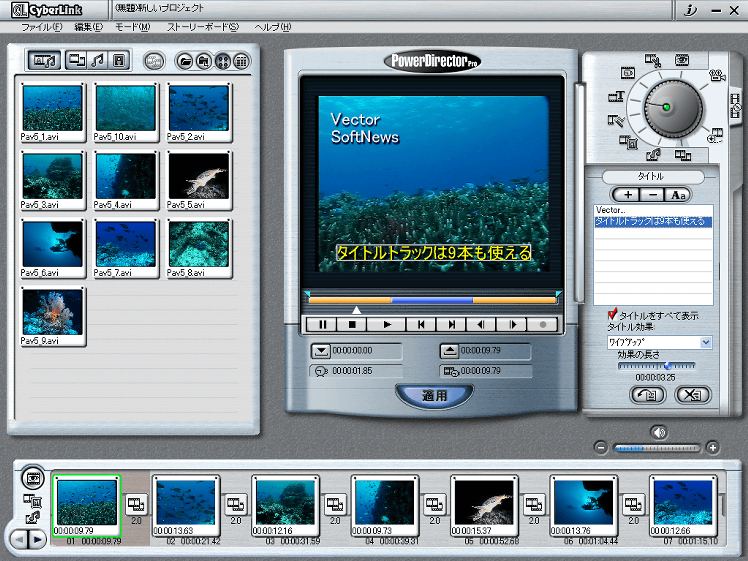Switch library to details grid view

click(242, 61)
